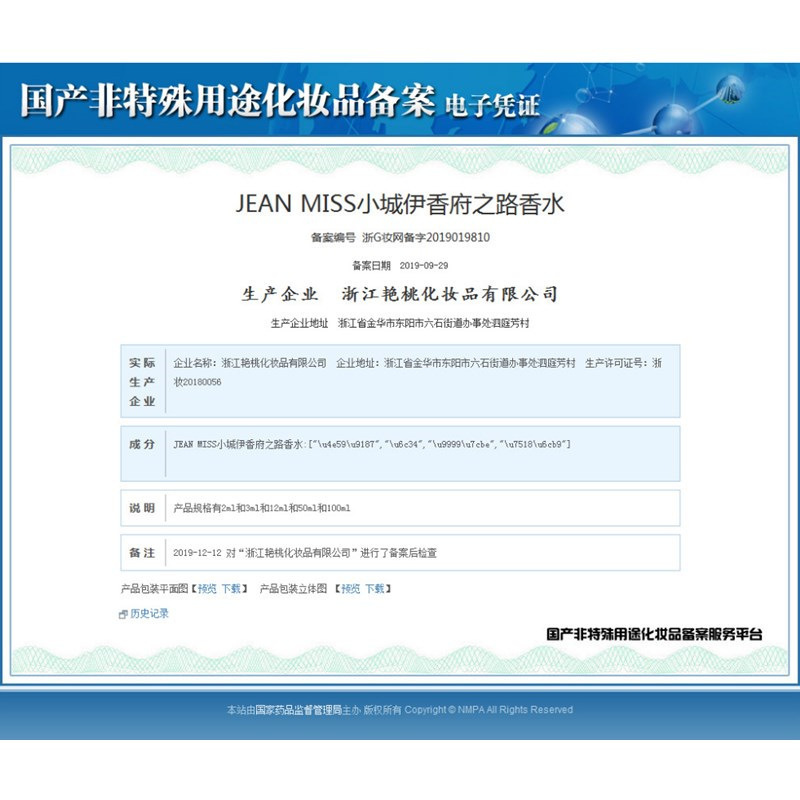This screenshot has height=800, width=800.
Task: Click 下载 link for 产品包装立体图
Action: (x=374, y=589)
